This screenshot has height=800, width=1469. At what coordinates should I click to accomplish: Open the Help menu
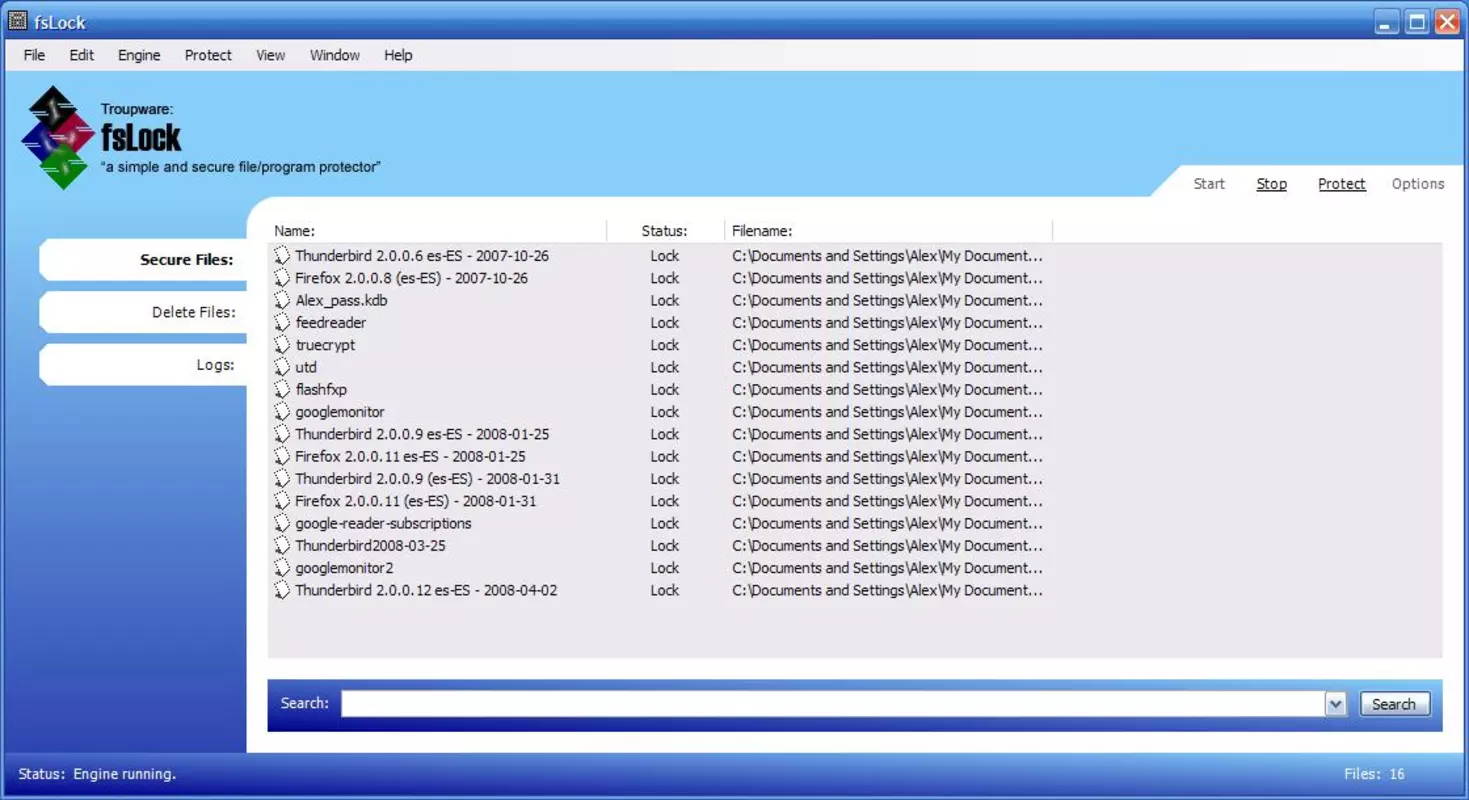click(398, 55)
